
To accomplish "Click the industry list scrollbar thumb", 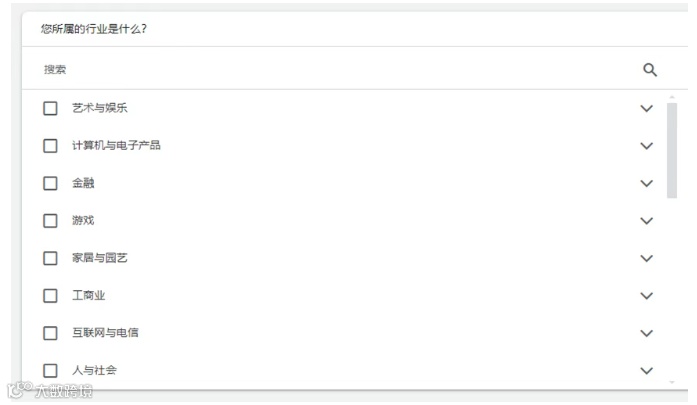I will [672, 150].
